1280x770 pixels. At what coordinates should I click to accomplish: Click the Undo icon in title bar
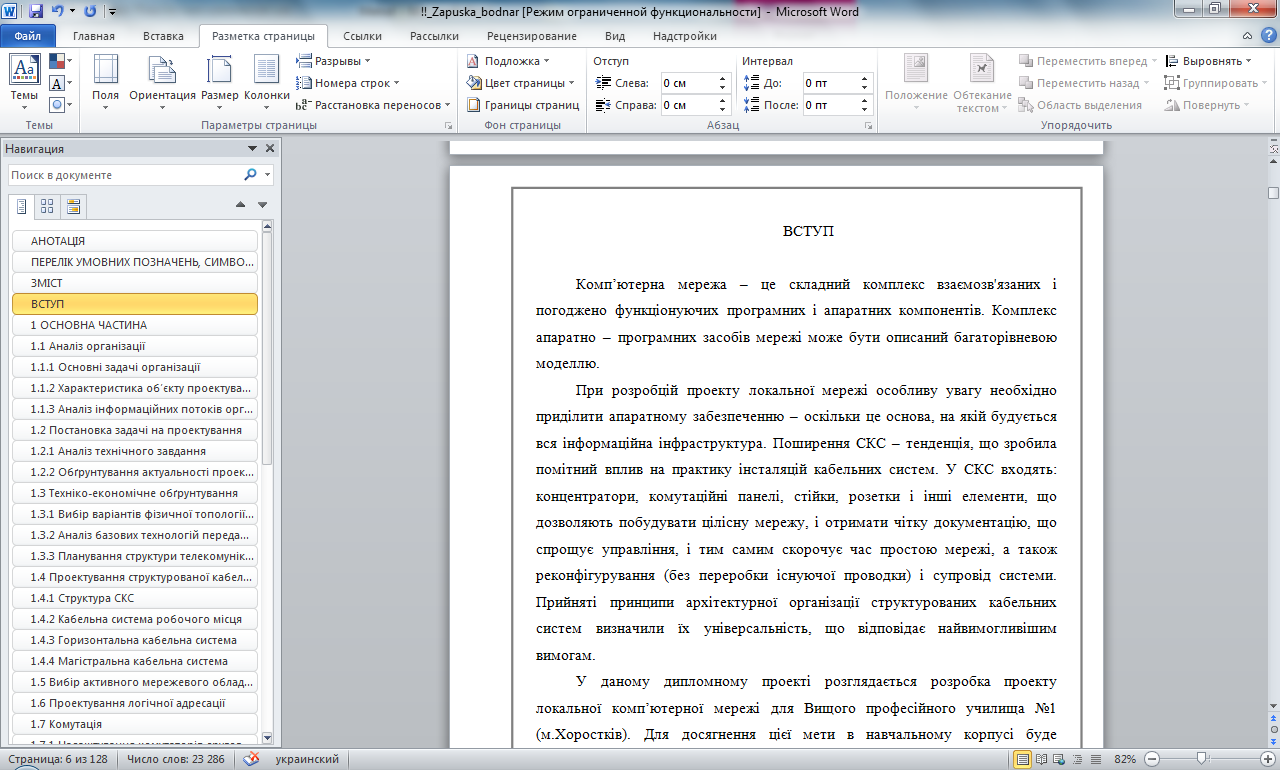(x=58, y=11)
